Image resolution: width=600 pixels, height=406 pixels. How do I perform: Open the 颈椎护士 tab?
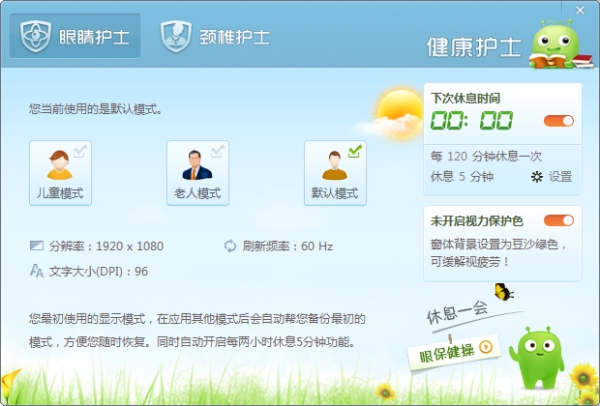click(215, 36)
